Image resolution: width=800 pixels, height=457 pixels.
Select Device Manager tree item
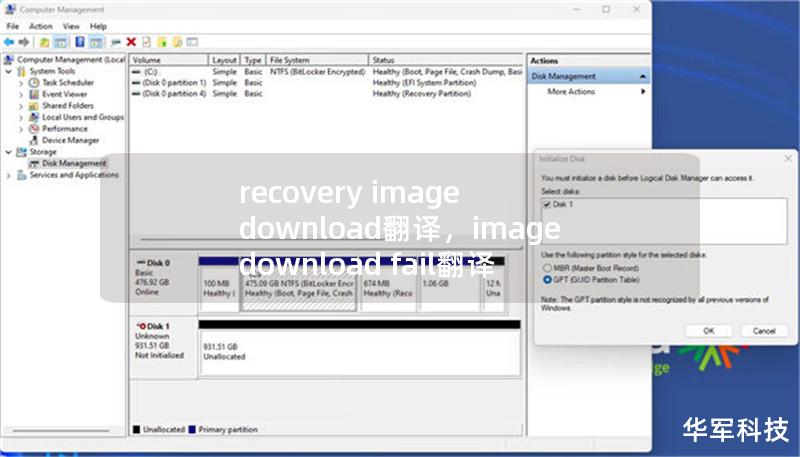point(70,140)
